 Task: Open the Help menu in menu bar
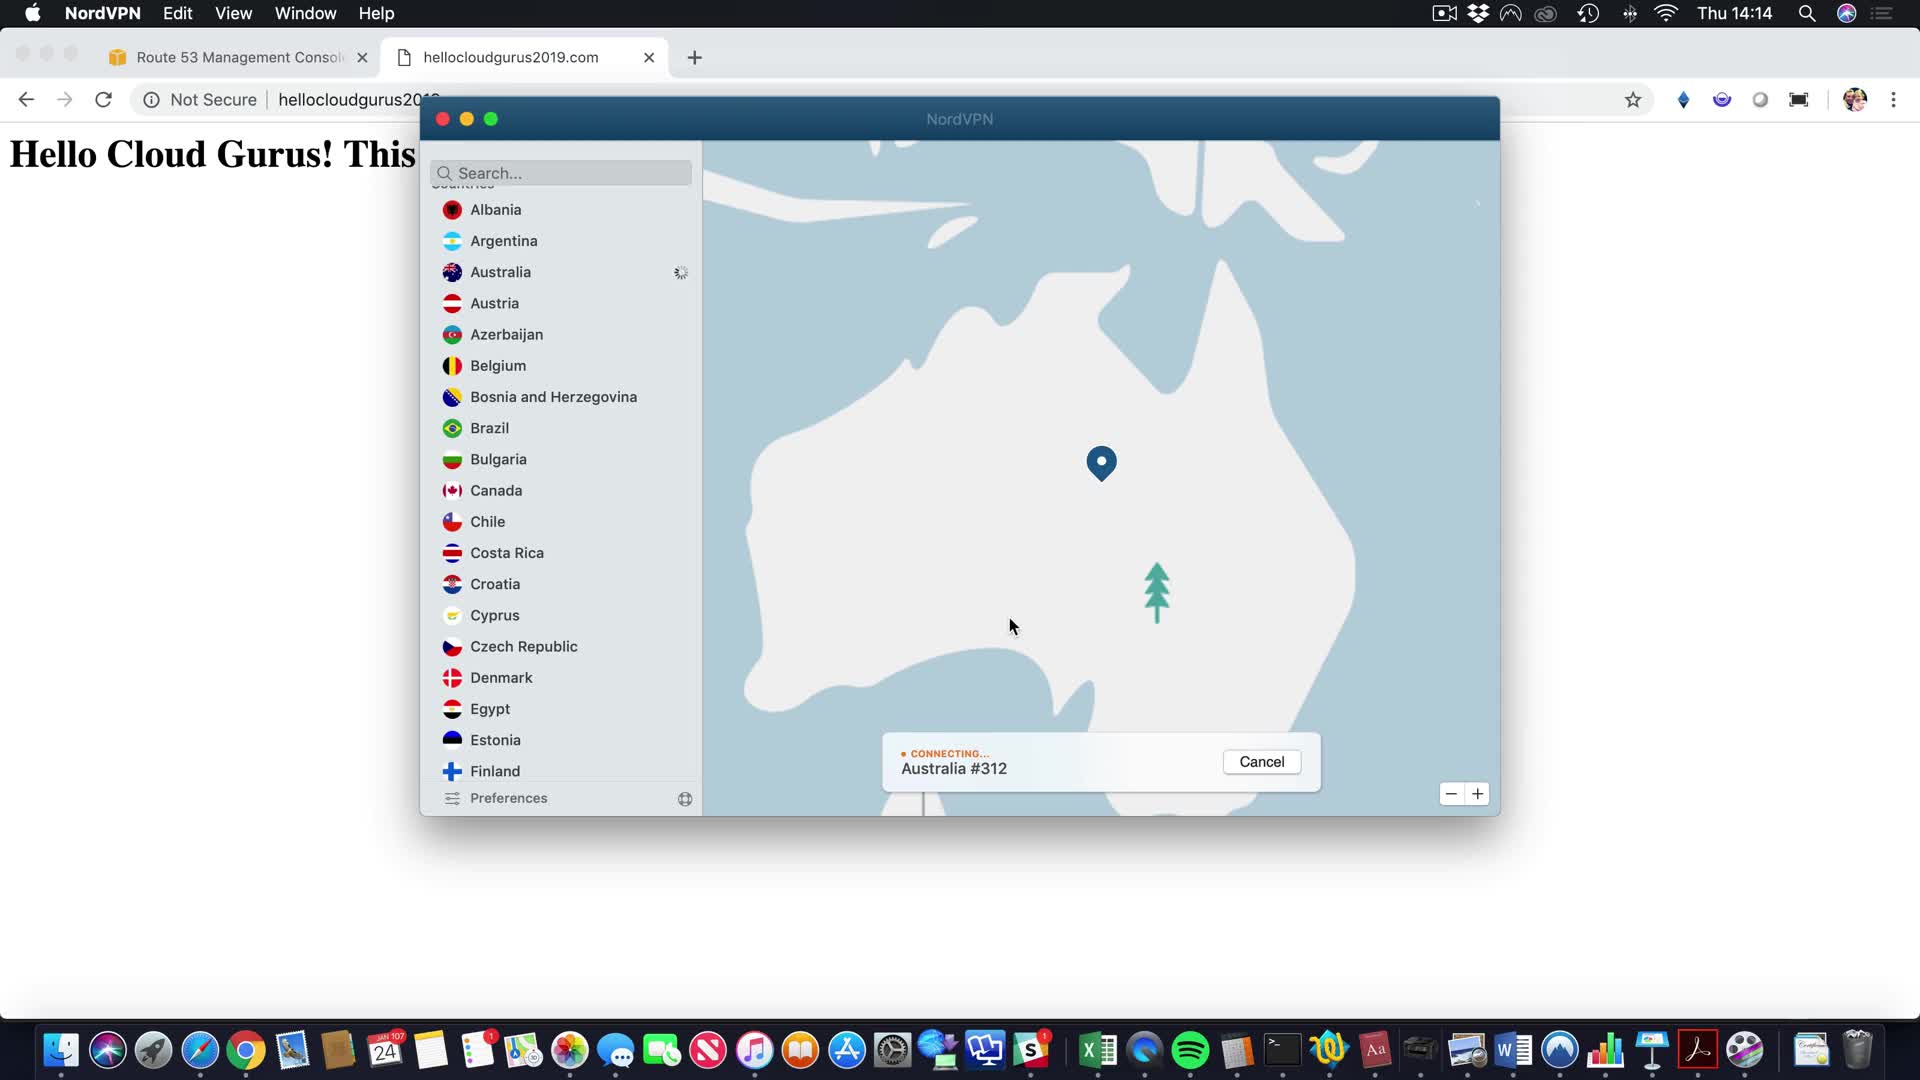(x=376, y=13)
